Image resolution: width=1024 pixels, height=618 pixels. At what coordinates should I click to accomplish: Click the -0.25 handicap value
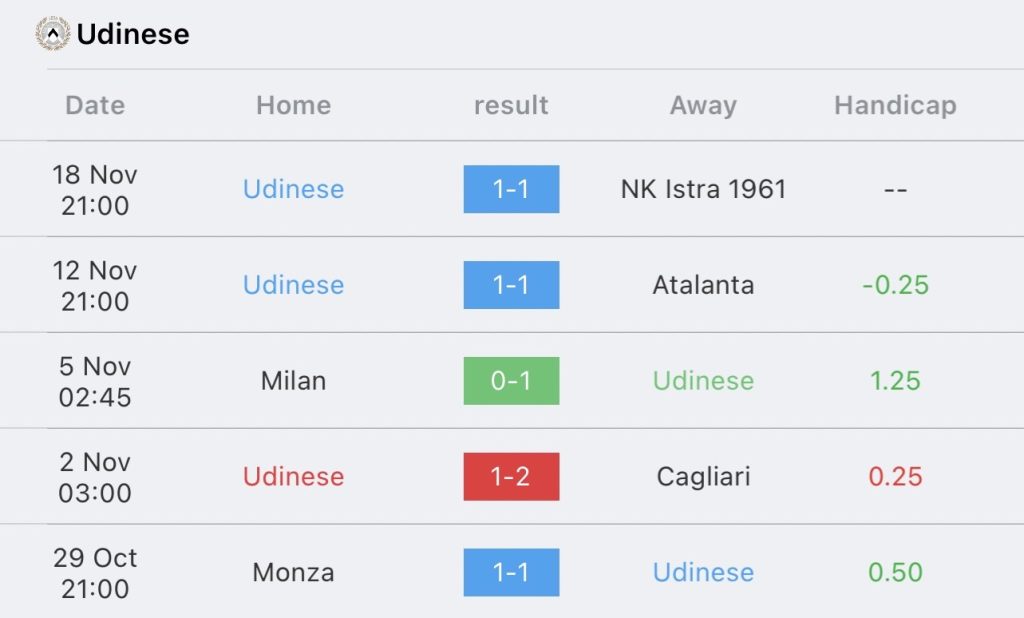(895, 285)
